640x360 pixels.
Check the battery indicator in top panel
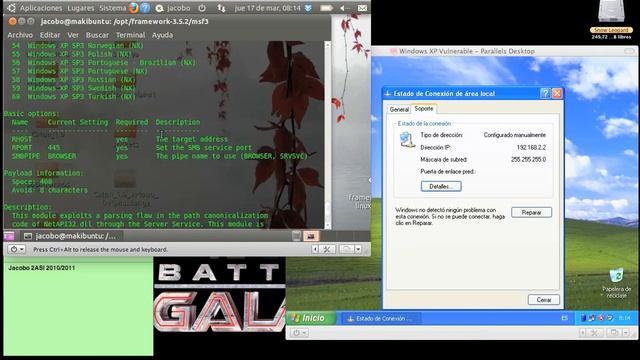pyautogui.click(x=326, y=8)
